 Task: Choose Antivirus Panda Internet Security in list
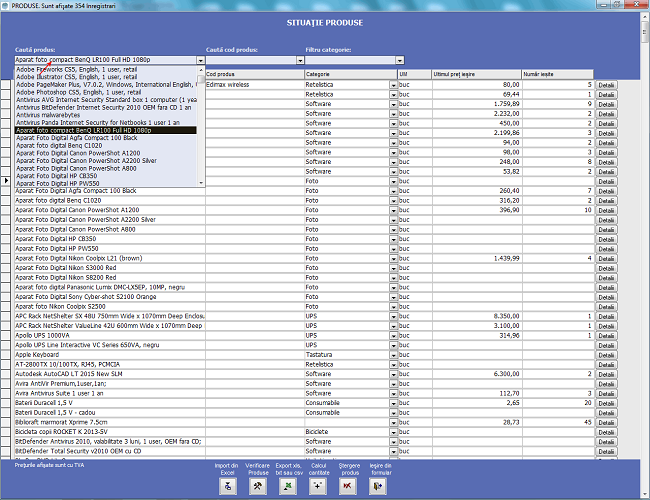click(x=106, y=122)
